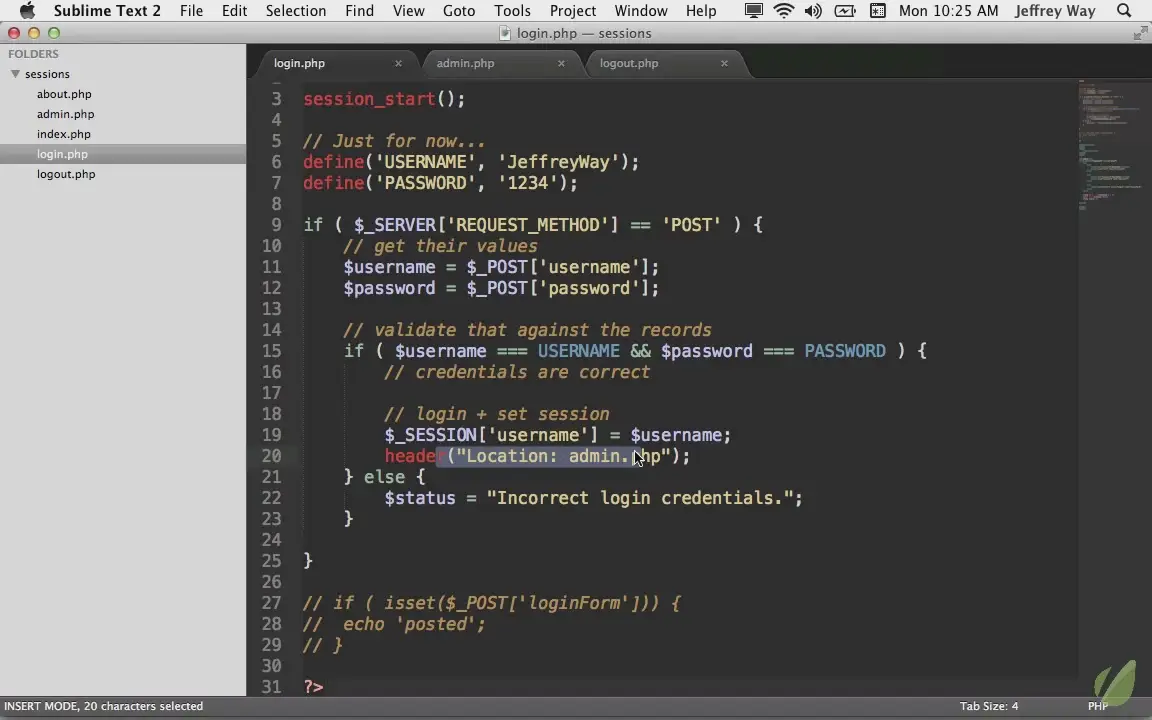Open admin.php from the sidebar
This screenshot has width=1152, height=720.
click(x=65, y=114)
